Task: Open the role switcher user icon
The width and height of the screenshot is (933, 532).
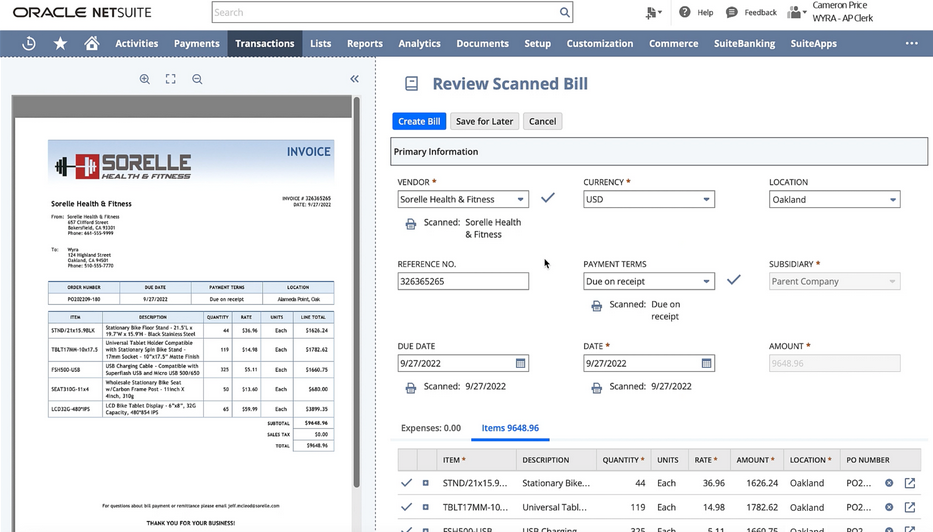Action: click(x=794, y=12)
